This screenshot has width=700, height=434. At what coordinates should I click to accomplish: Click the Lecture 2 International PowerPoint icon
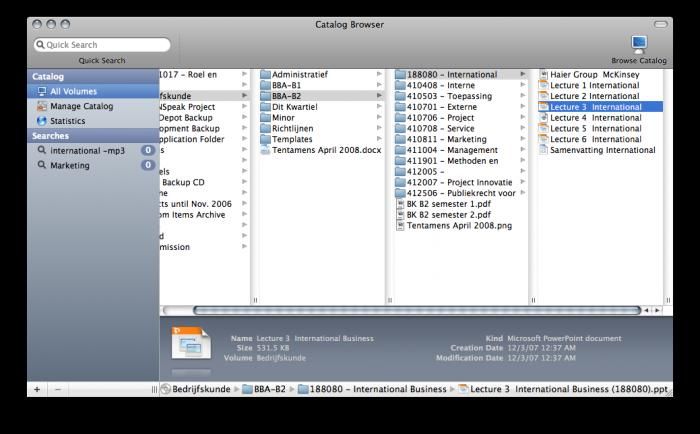(x=543, y=96)
